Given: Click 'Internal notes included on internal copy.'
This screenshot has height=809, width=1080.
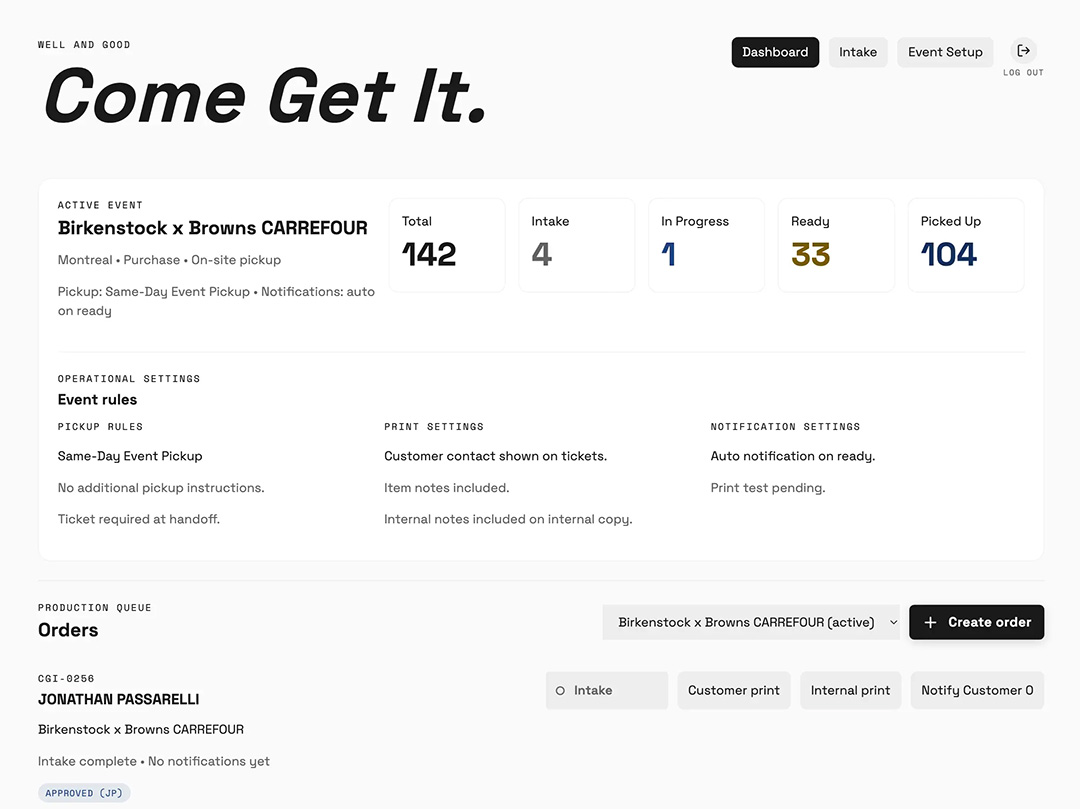Looking at the screenshot, I should point(508,519).
